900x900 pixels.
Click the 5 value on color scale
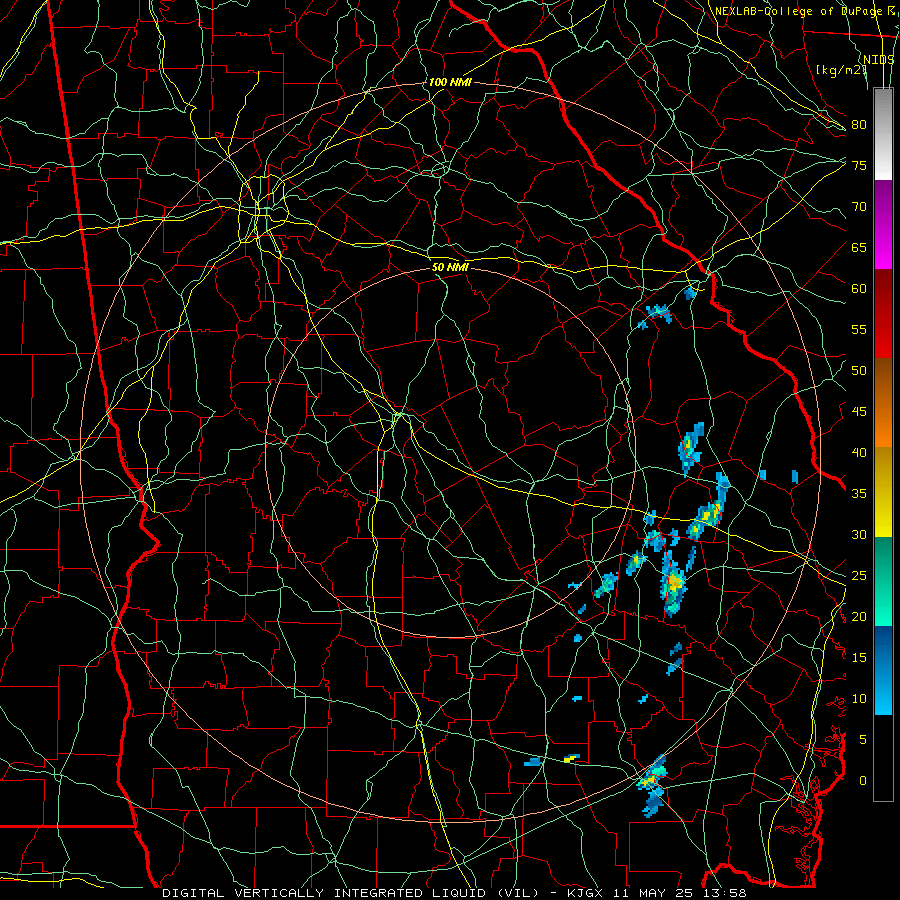[x=863, y=739]
